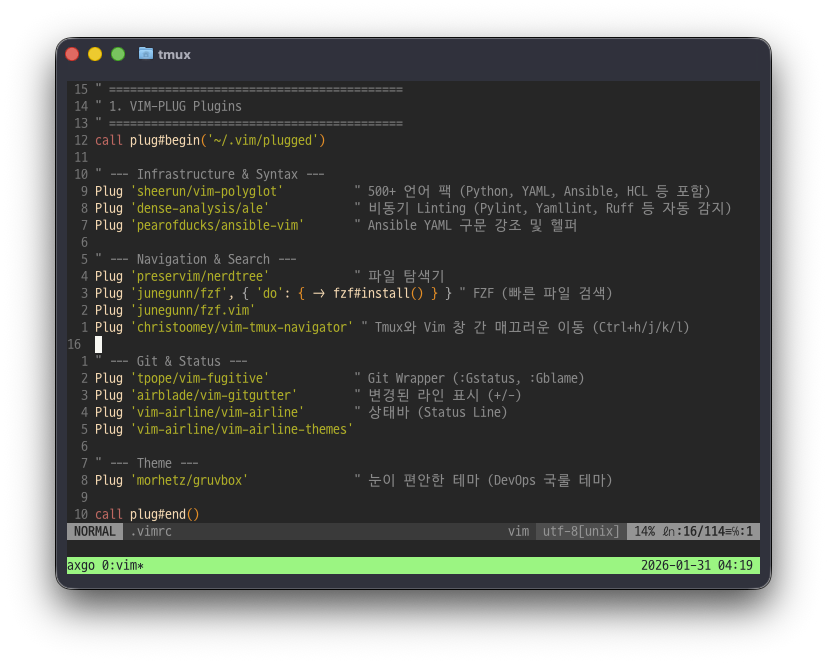Click the 'preservim/nerdtree' plugin string

199,276
